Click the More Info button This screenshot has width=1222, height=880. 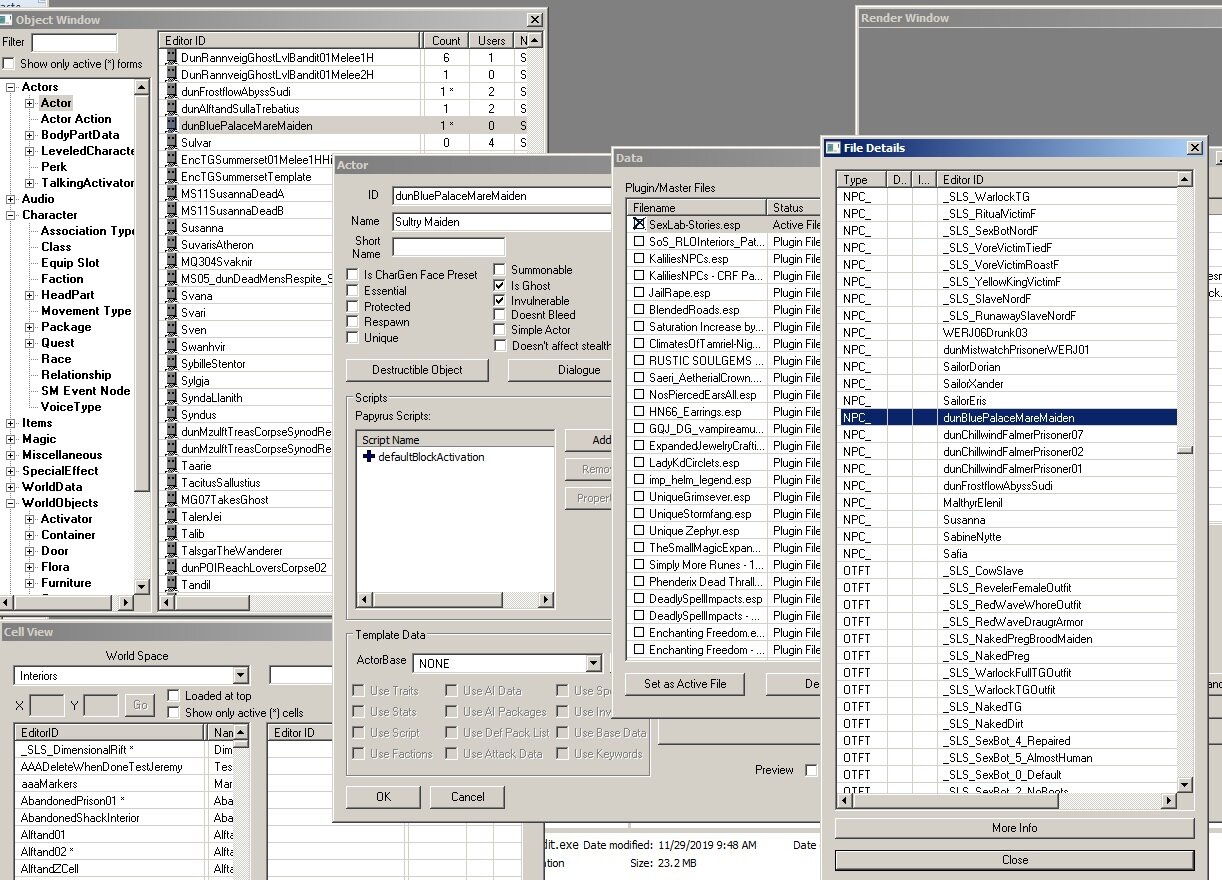pyautogui.click(x=1014, y=828)
